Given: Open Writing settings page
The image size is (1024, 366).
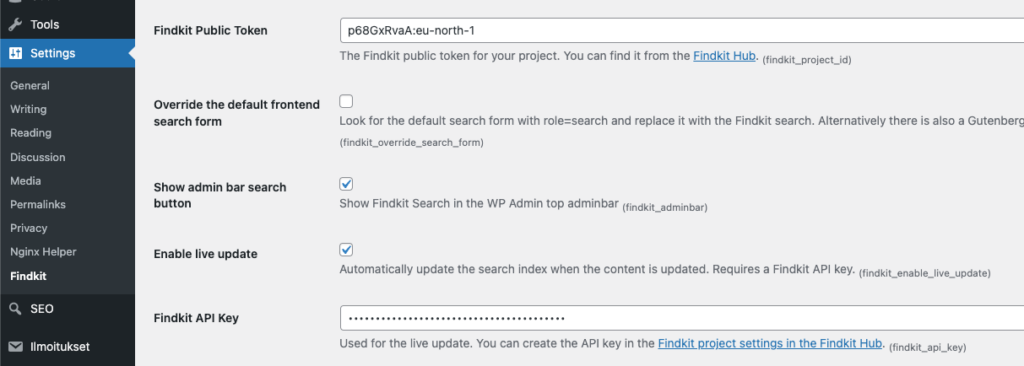Looking at the screenshot, I should pos(28,109).
